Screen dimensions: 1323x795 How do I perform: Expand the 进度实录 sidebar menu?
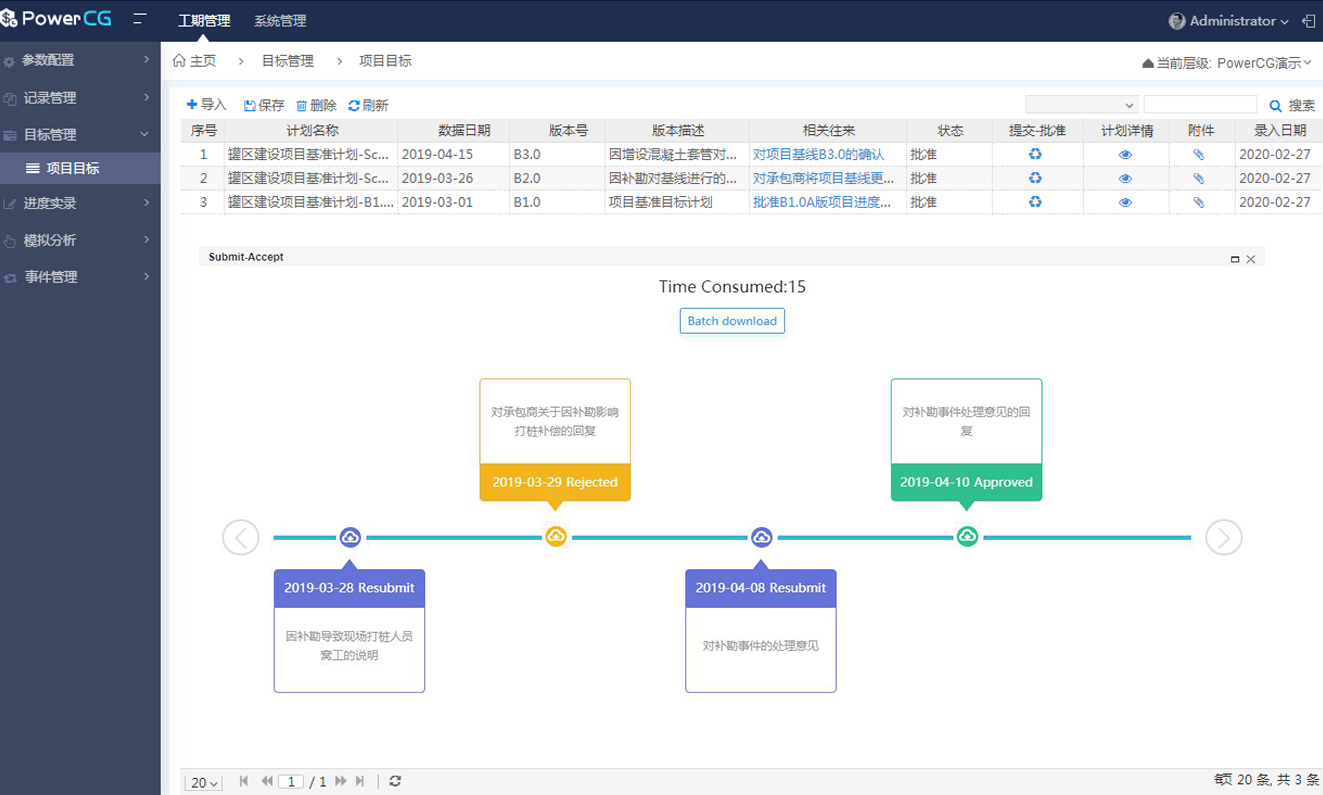80,203
